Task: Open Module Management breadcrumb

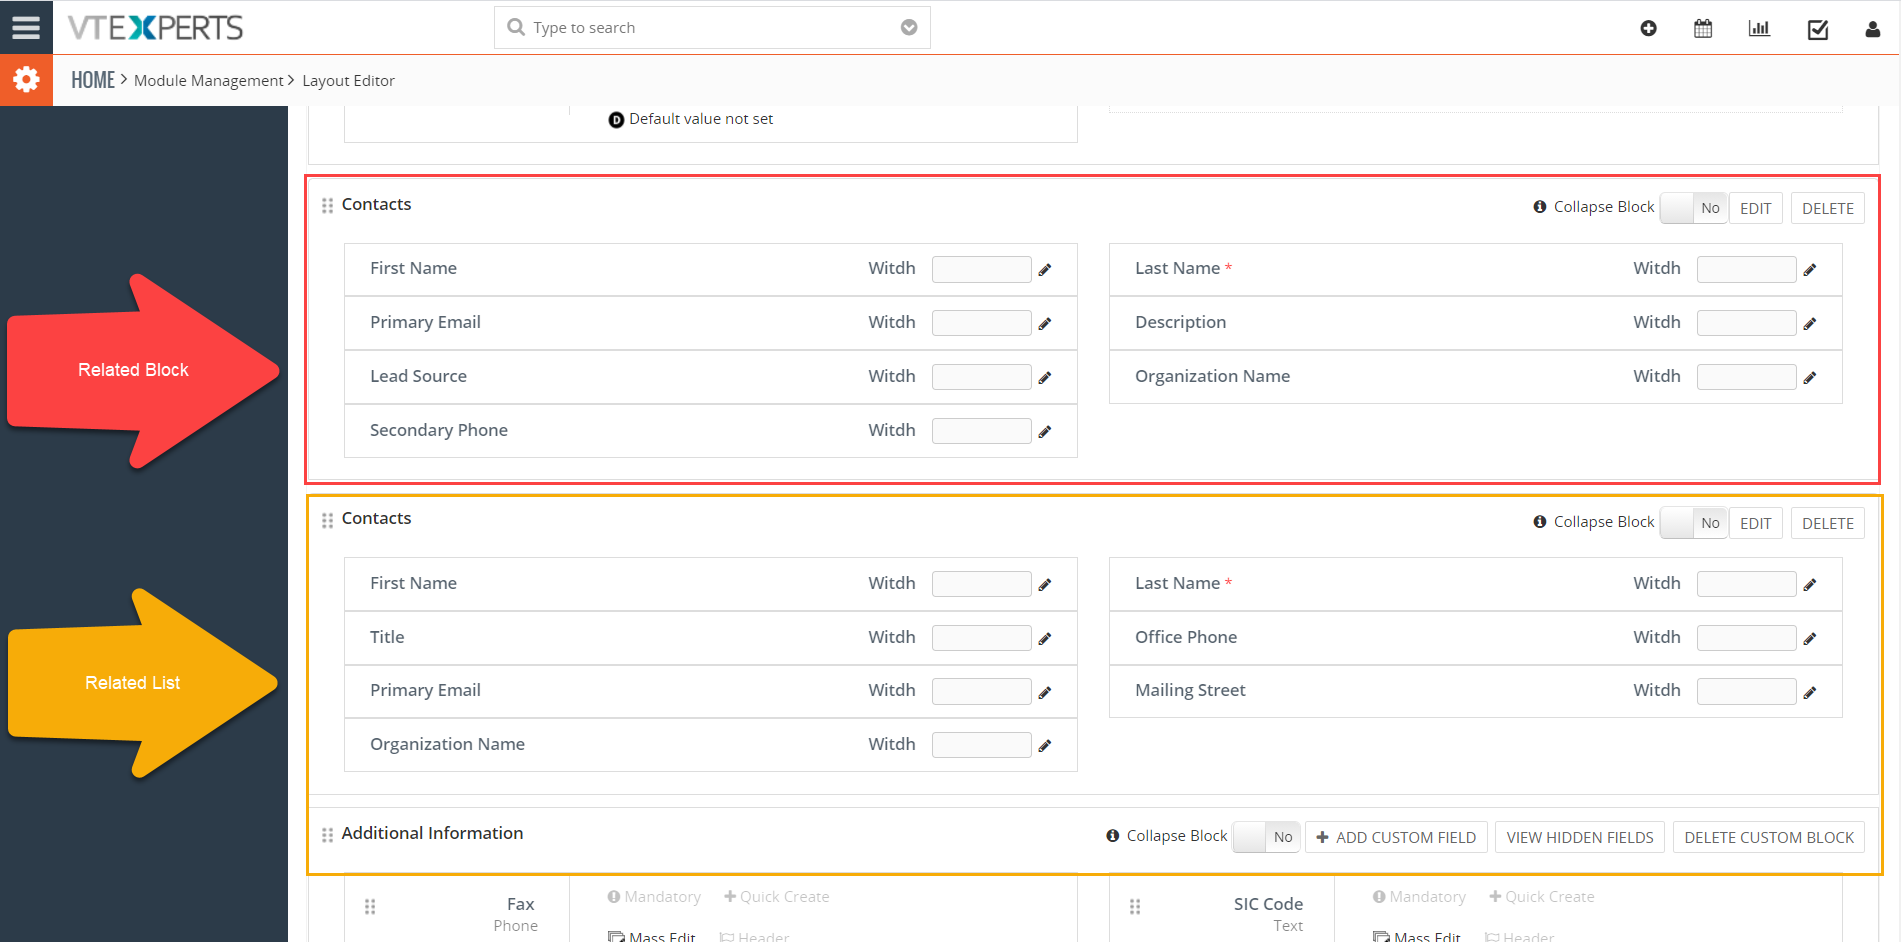Action: tap(209, 81)
